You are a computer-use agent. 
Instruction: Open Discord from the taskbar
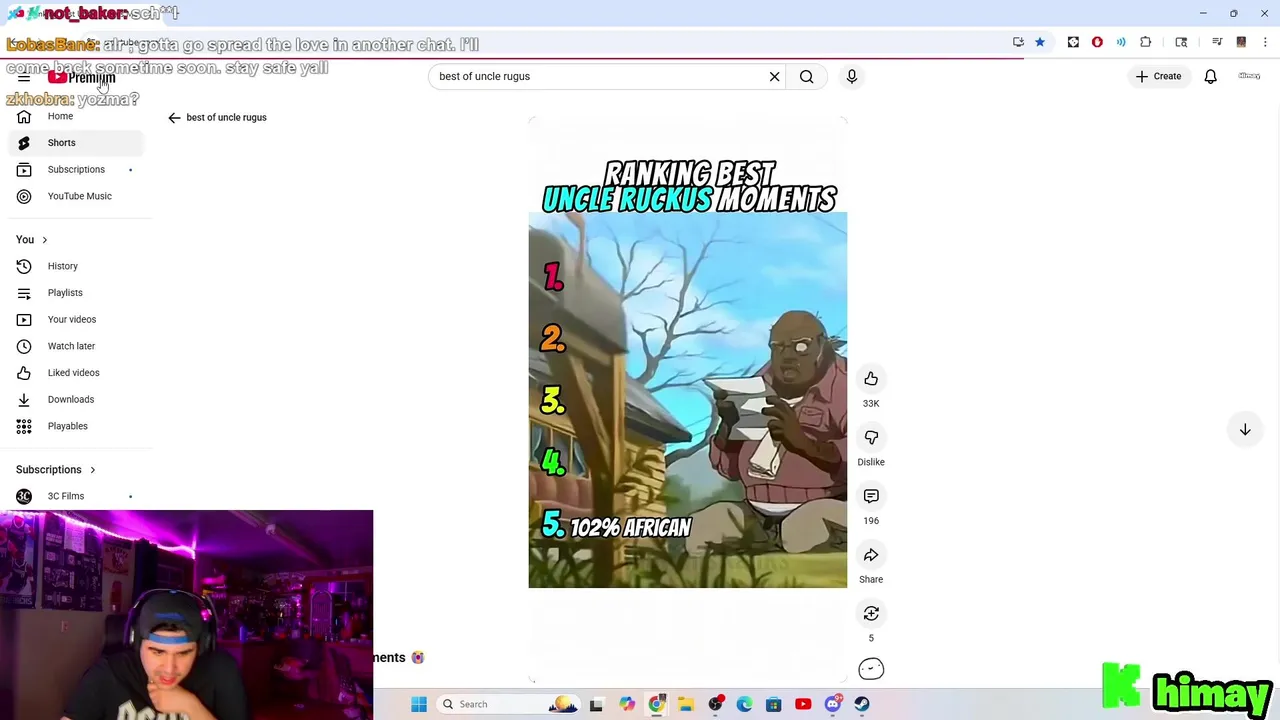point(832,704)
